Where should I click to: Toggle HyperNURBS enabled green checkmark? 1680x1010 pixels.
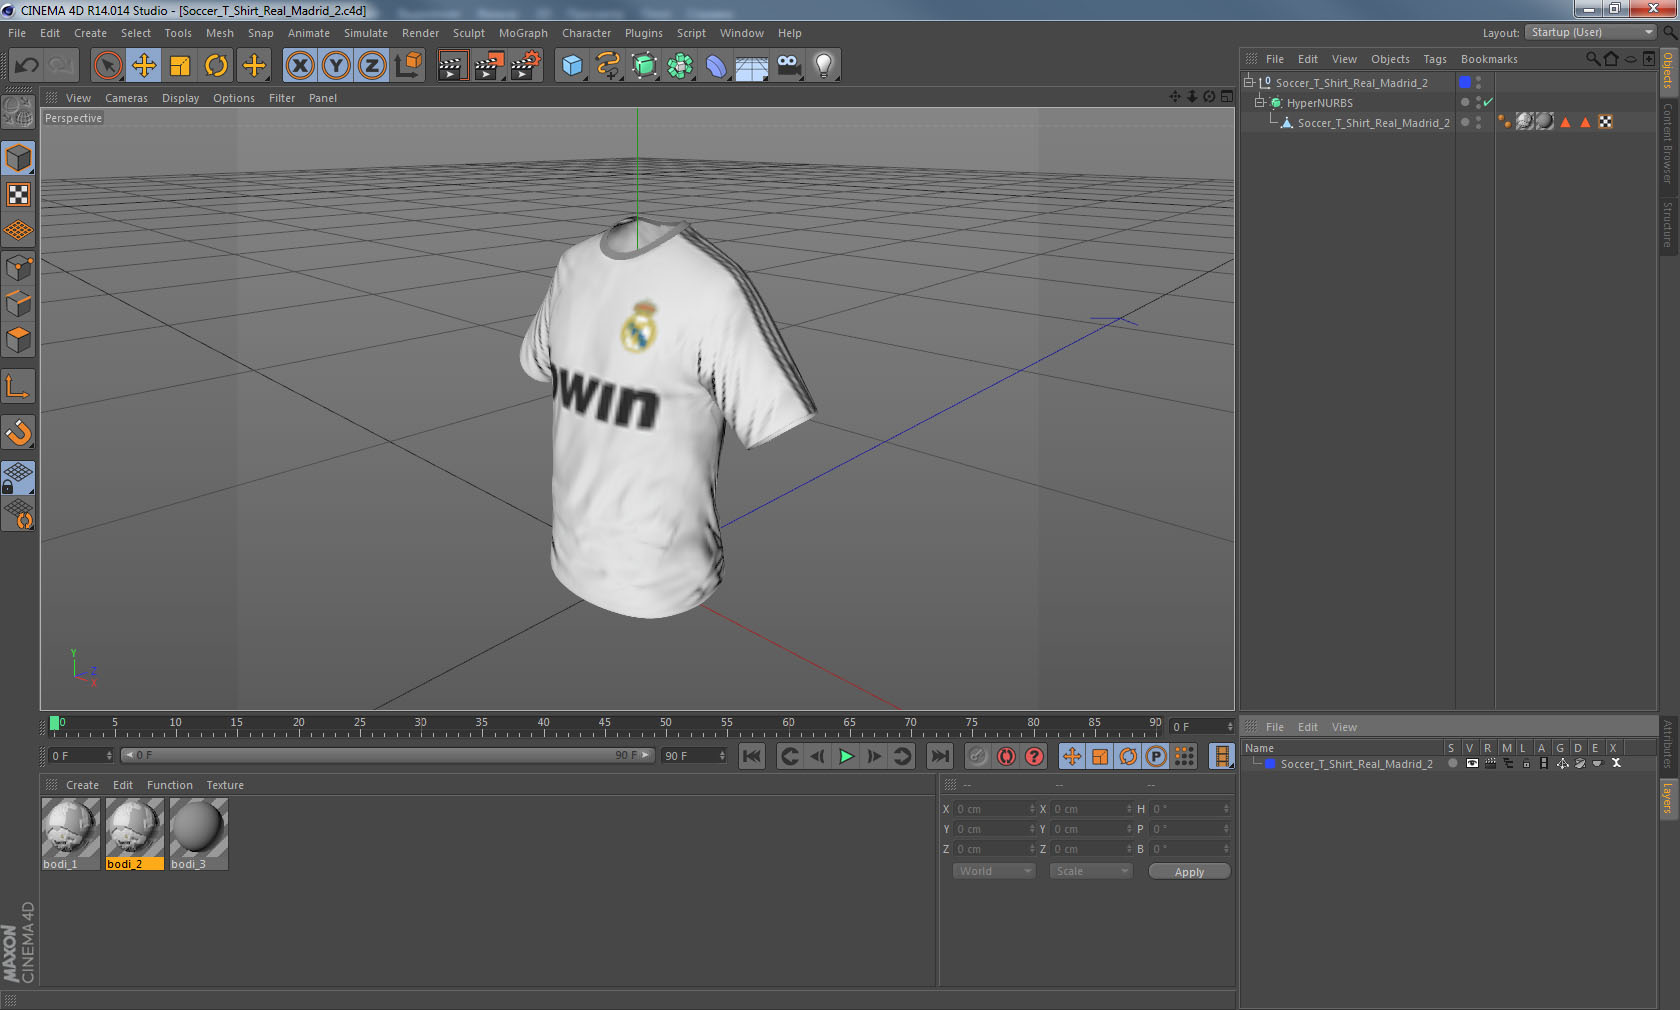click(x=1488, y=102)
